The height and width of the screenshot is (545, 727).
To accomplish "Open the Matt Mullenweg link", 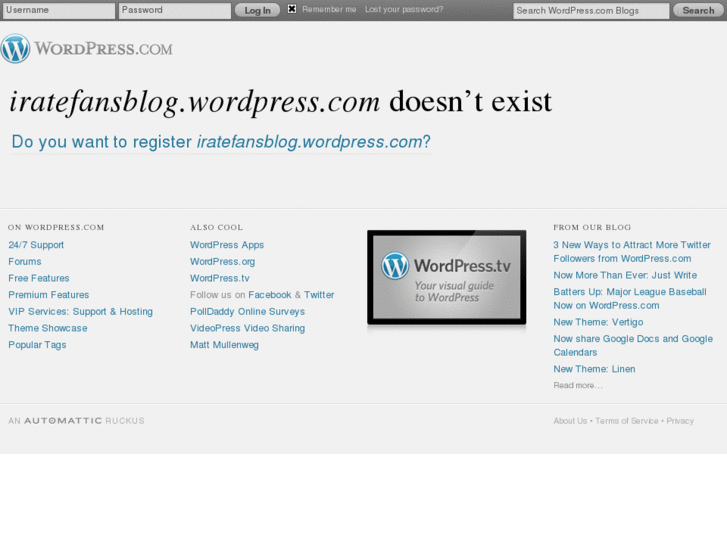I will 224,345.
